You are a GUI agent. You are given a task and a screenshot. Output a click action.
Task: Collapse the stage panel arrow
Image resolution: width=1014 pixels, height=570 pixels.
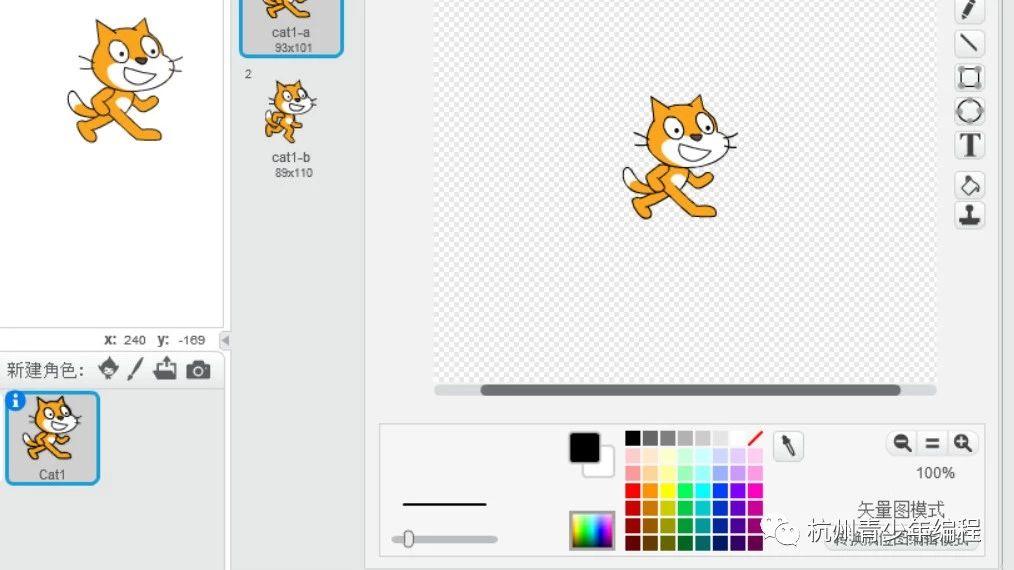pos(224,340)
